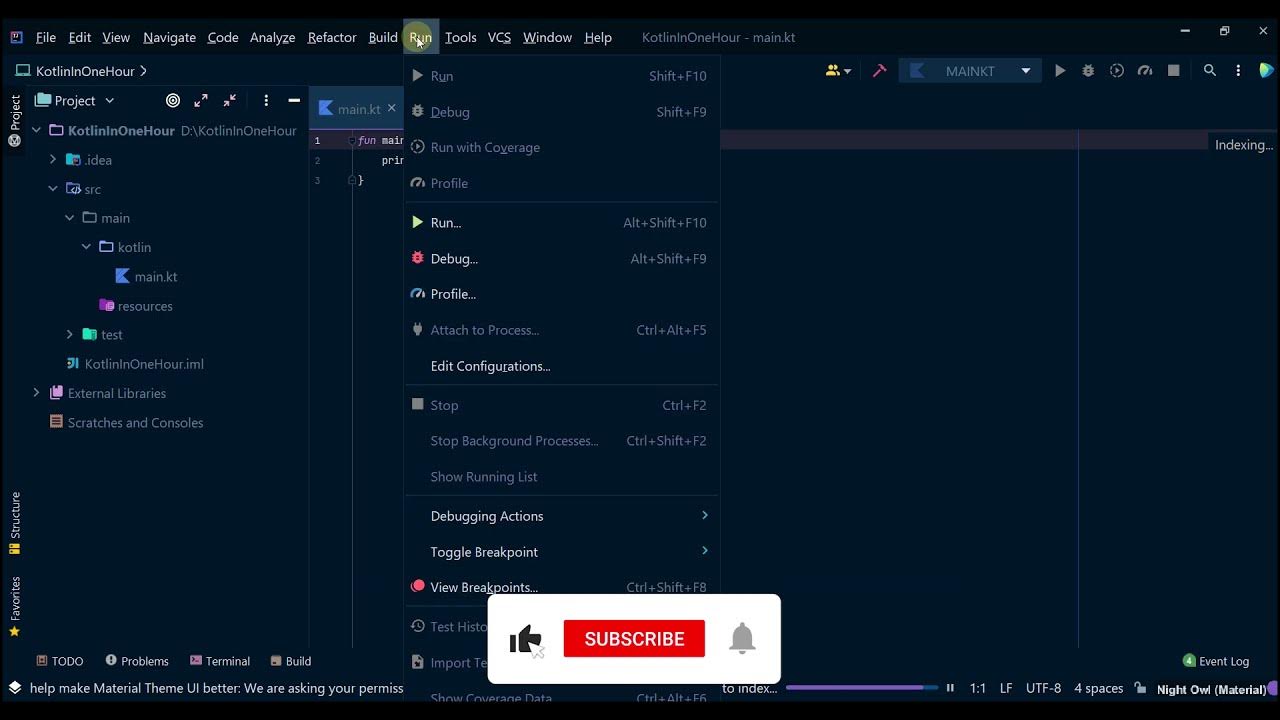Choose Edit Configurations… from Run menu
This screenshot has width=1280, height=720.
click(x=562, y=366)
